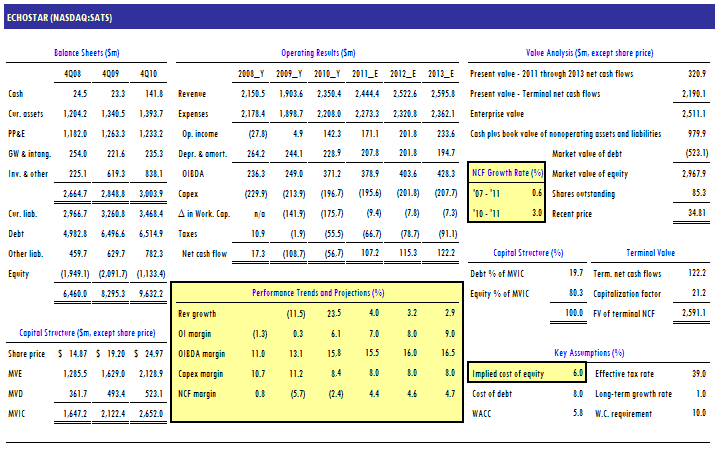Click the Key Assumptions (%) header

pos(589,352)
